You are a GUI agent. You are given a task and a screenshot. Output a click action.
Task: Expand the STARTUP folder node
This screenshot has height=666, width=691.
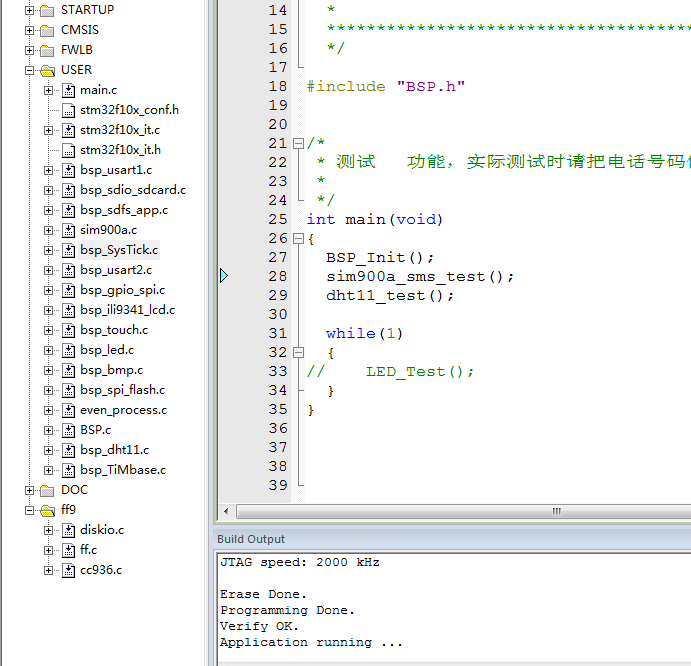tap(29, 10)
